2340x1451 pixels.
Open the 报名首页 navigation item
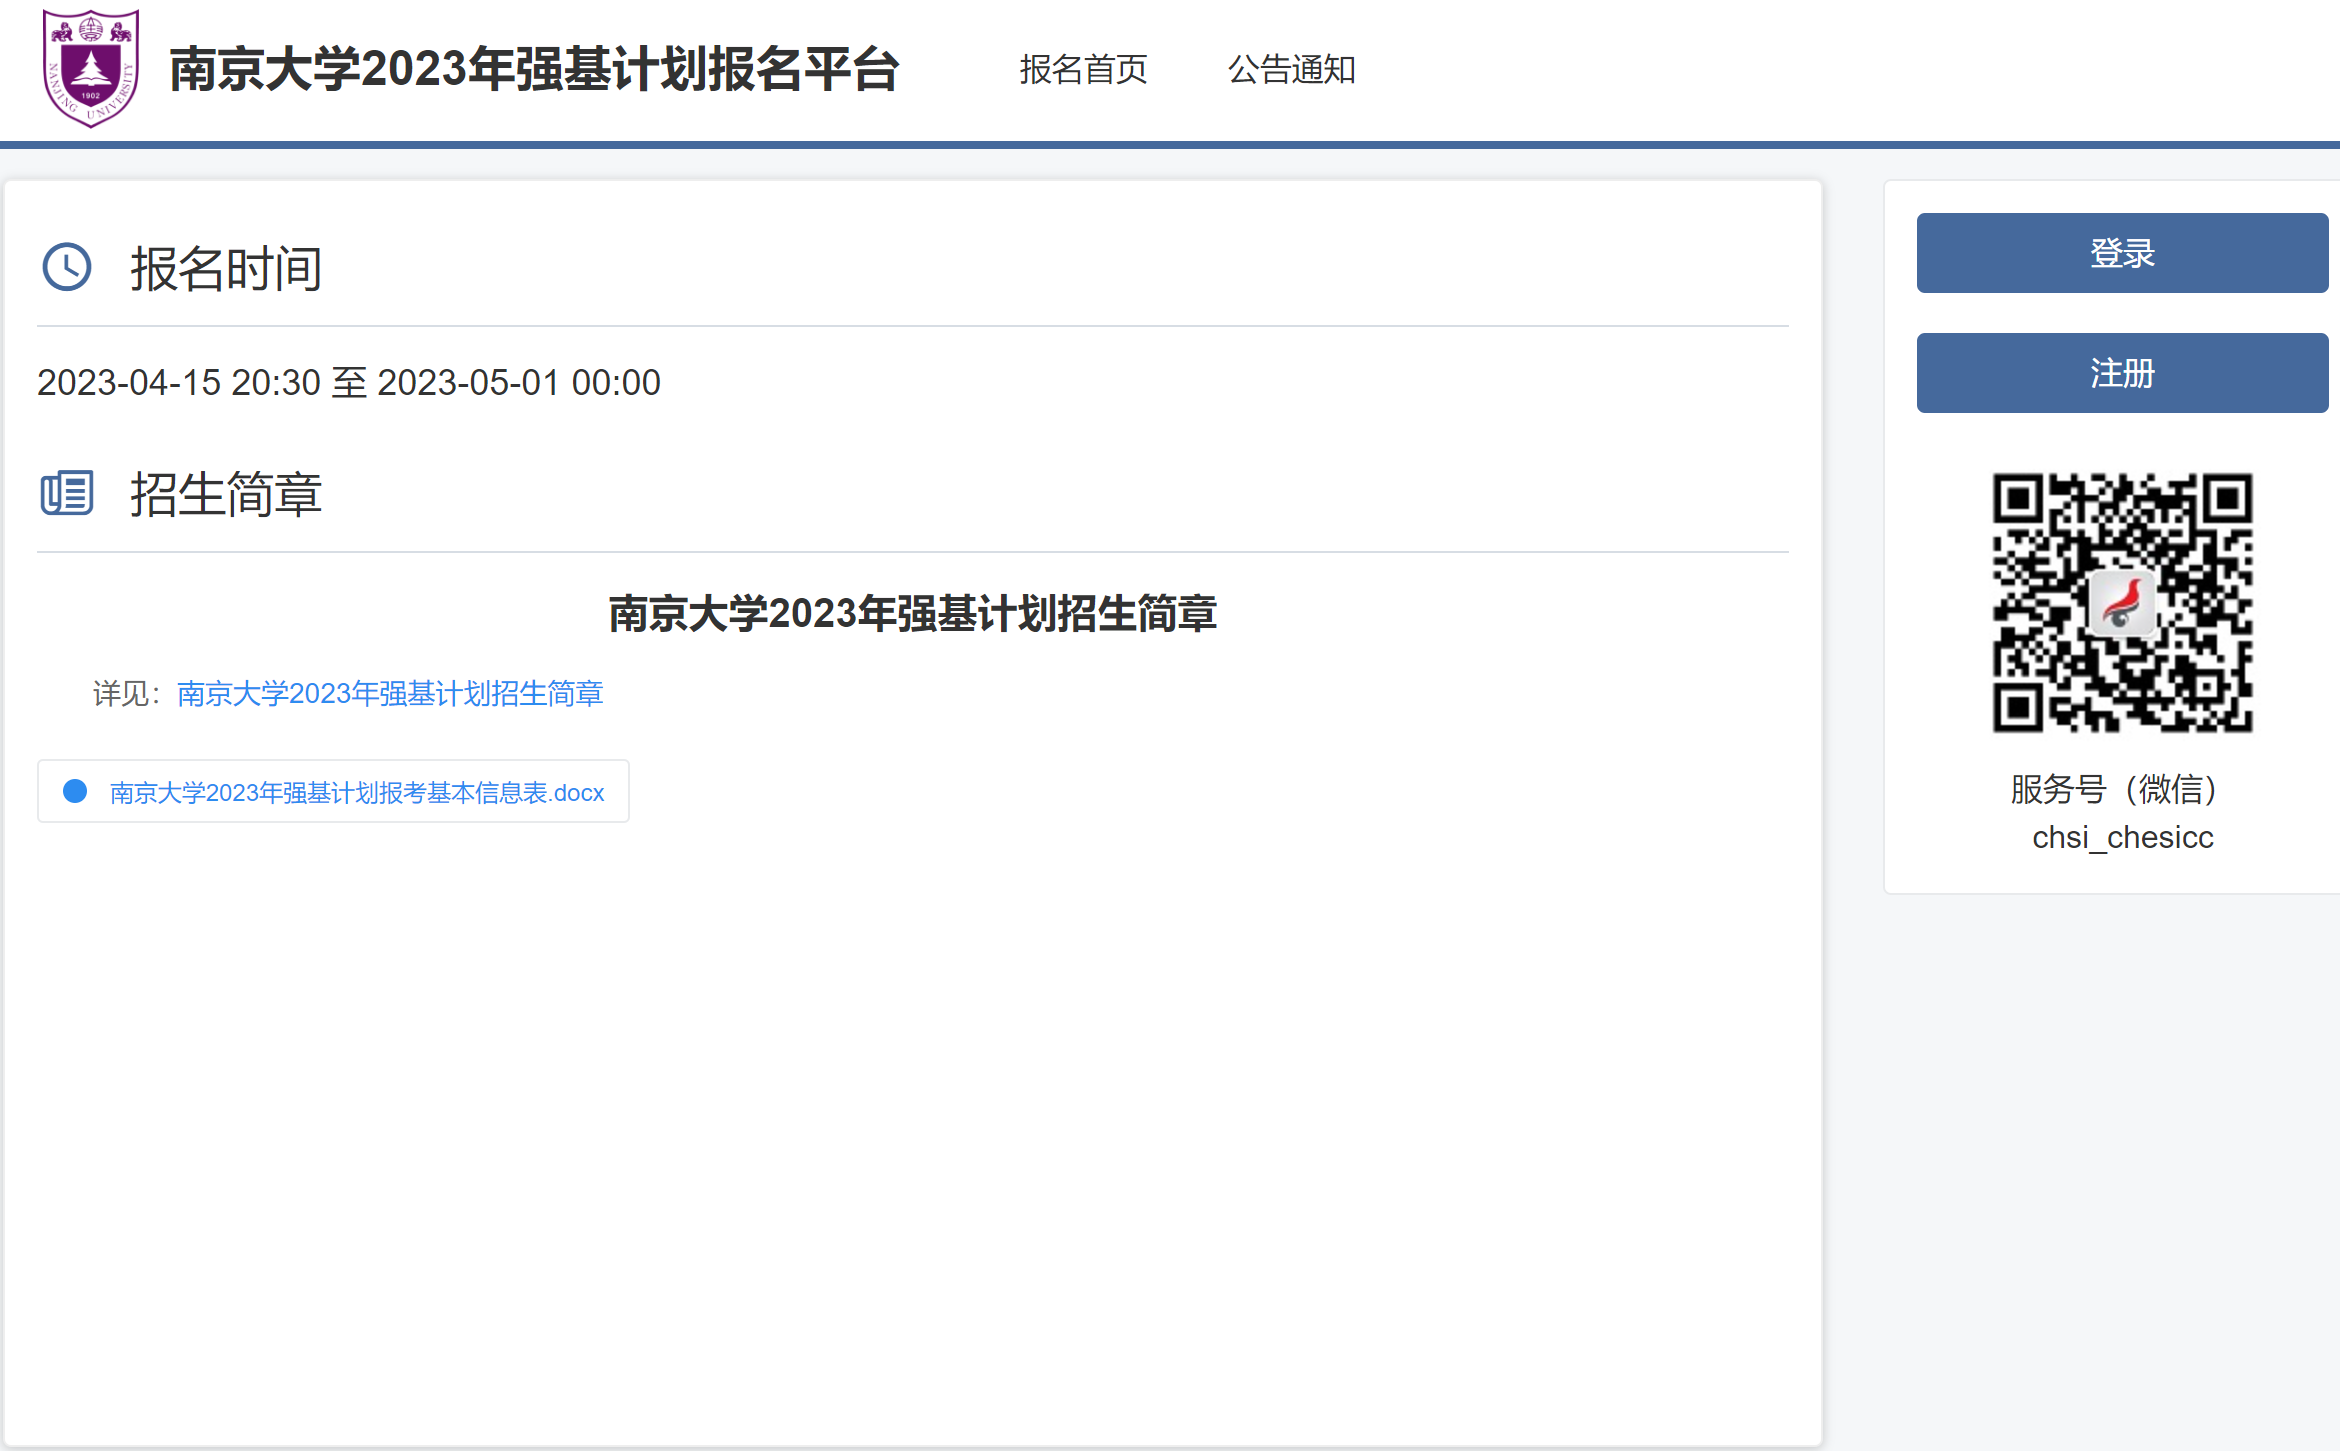1083,70
